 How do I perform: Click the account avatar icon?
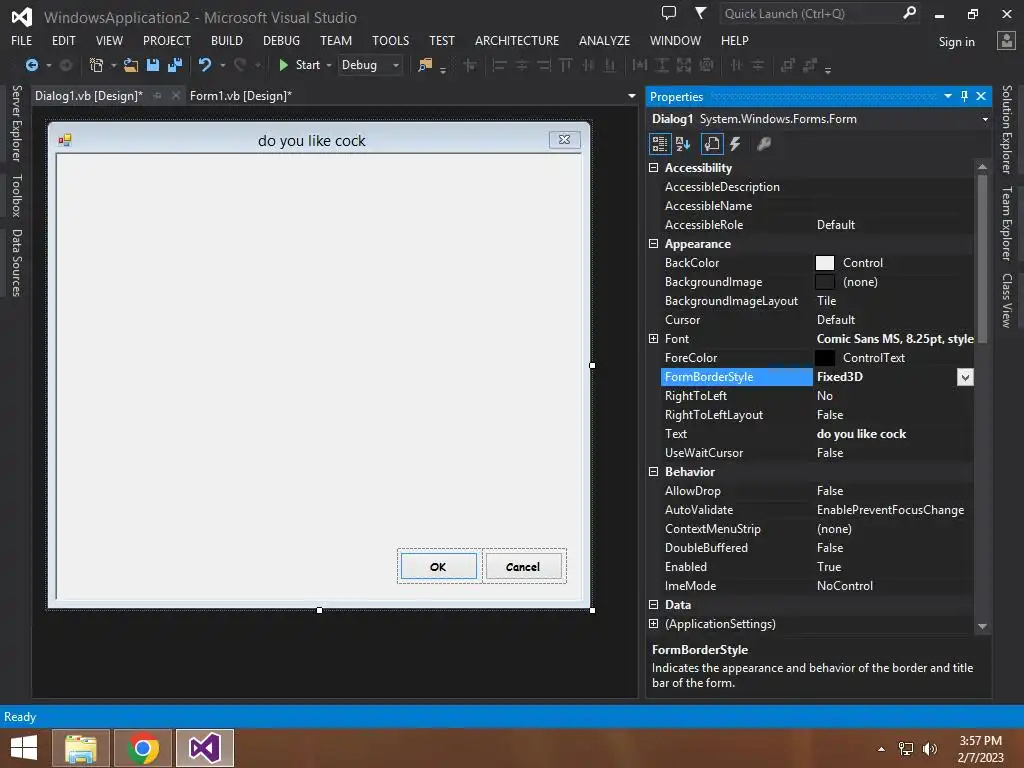[1006, 41]
